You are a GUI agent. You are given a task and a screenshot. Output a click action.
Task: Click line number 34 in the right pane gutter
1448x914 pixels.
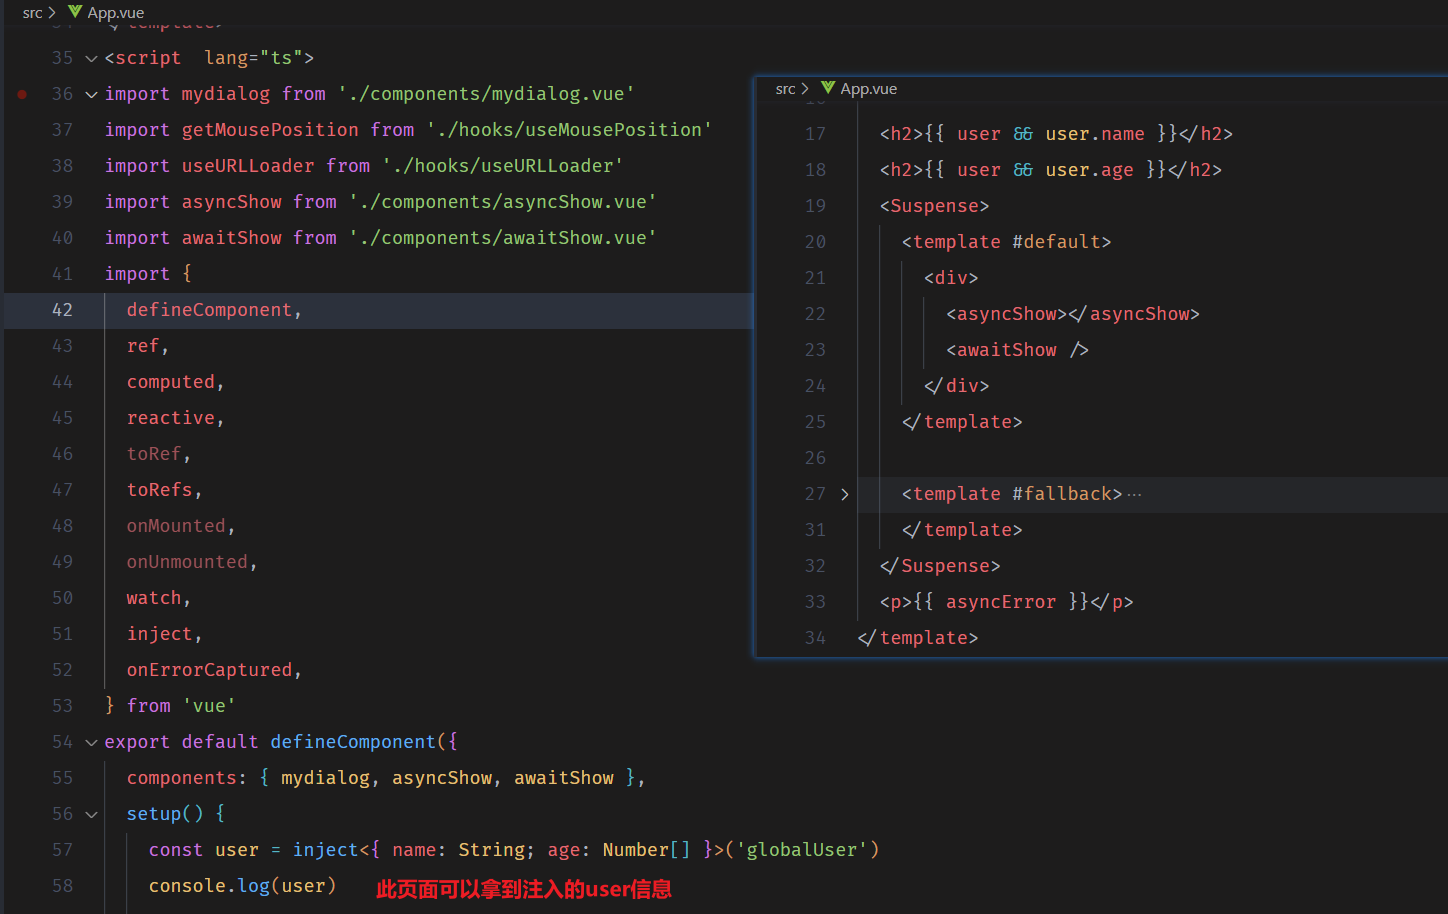[x=815, y=638]
